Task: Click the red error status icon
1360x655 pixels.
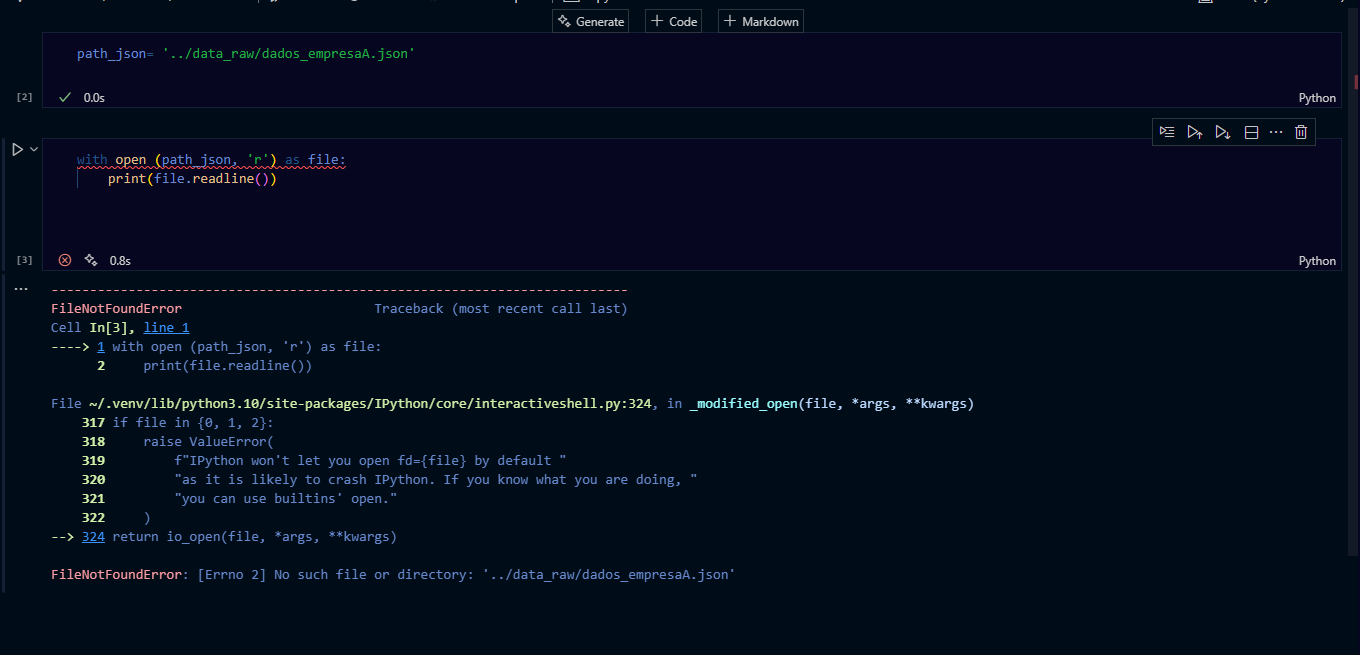Action: [65, 260]
